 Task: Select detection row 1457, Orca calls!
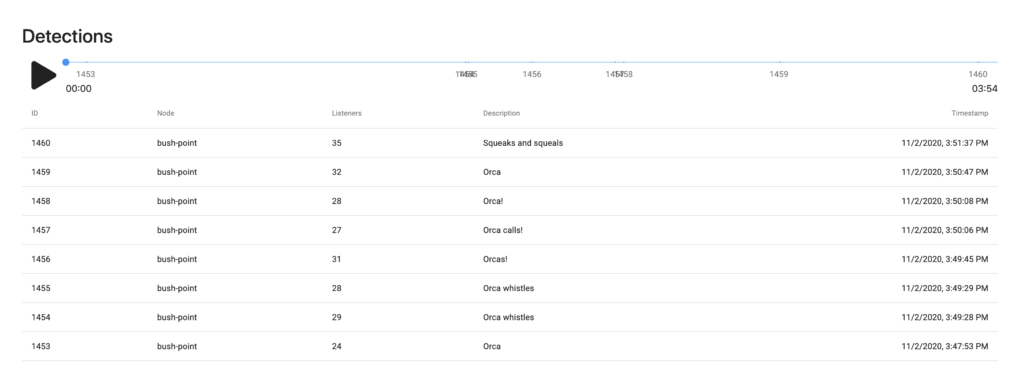(509, 230)
